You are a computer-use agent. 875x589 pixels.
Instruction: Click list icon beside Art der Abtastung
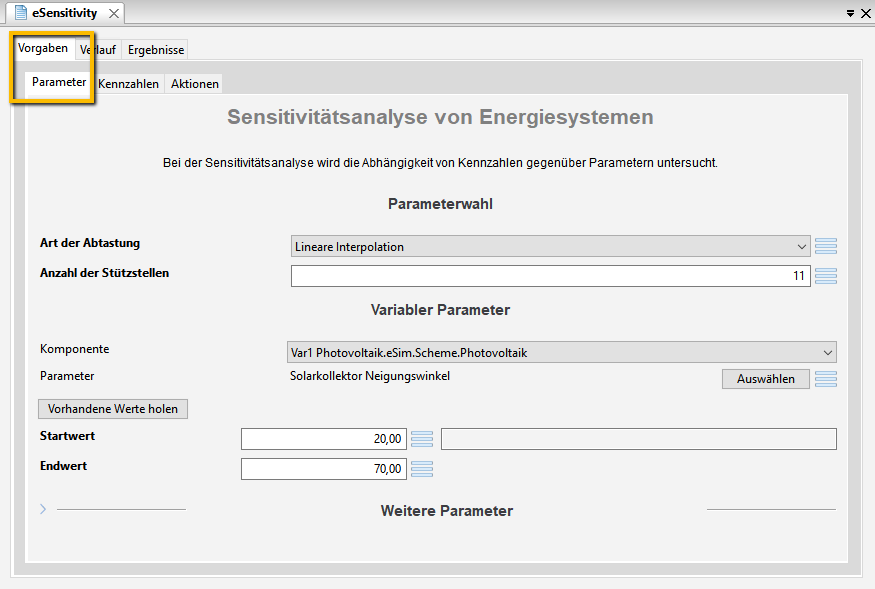tap(825, 246)
